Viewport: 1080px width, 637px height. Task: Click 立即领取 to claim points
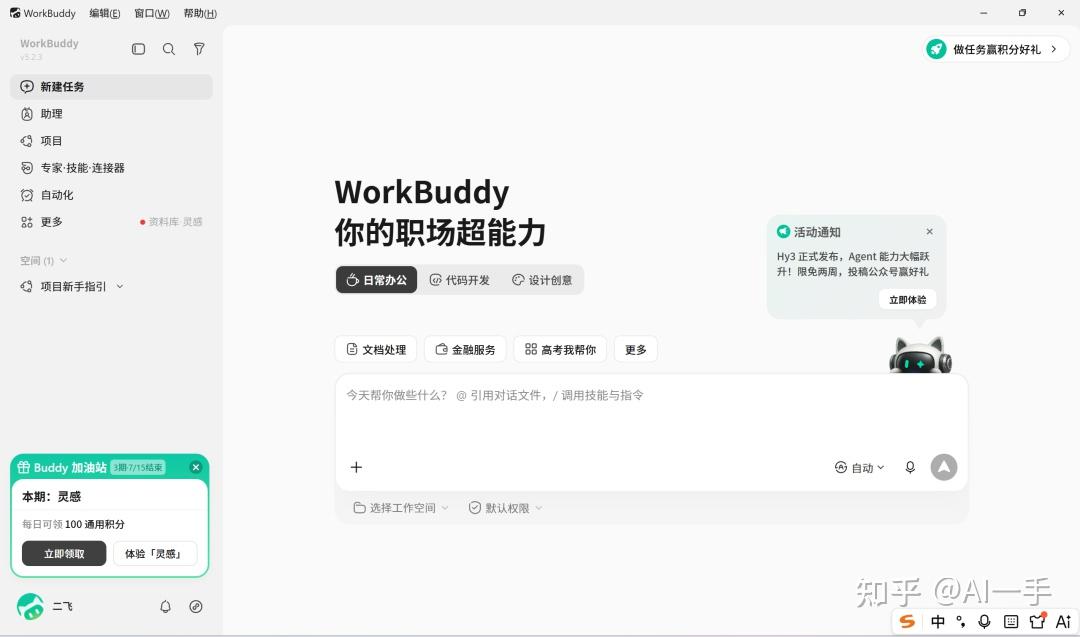(64, 554)
